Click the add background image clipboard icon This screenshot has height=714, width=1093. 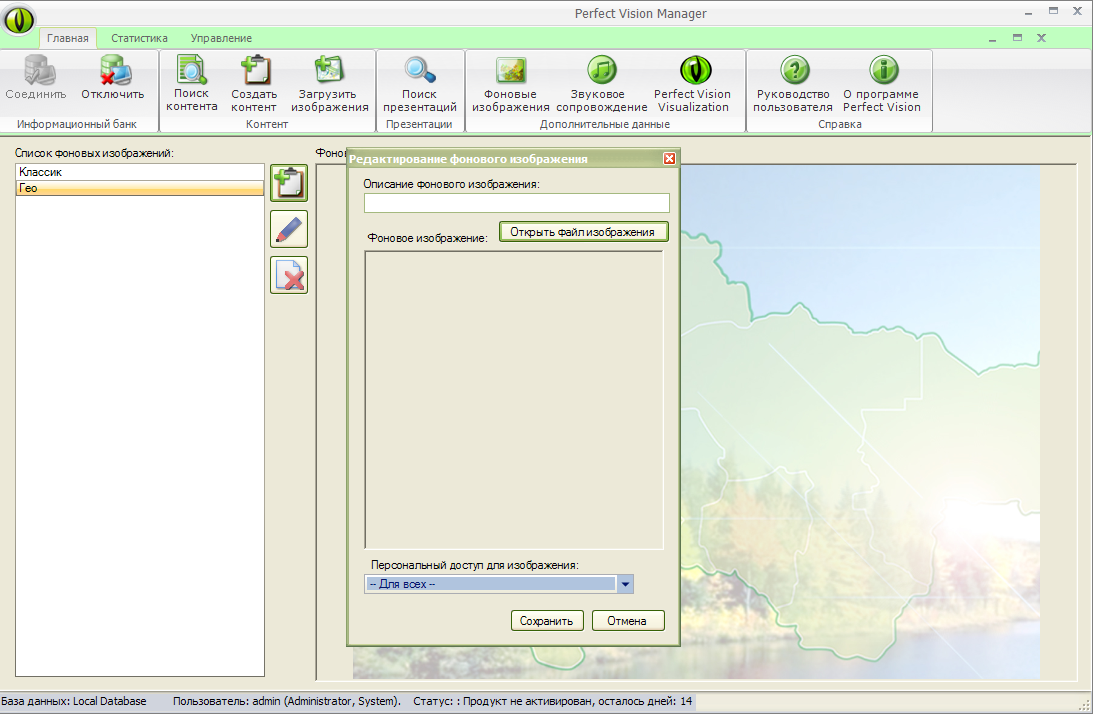pyautogui.click(x=289, y=183)
